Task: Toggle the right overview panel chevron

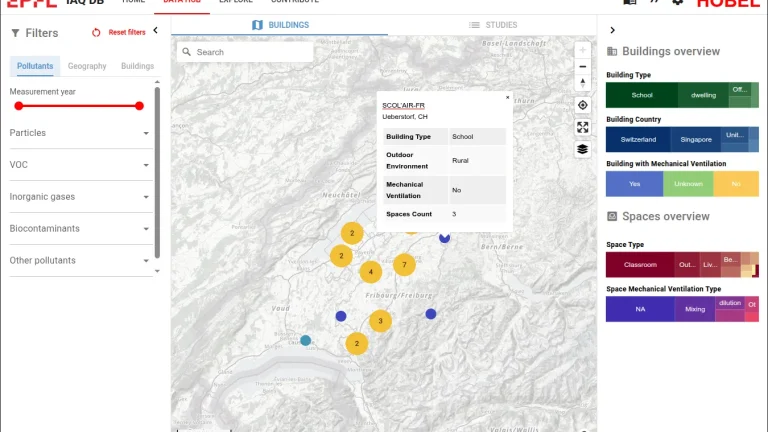Action: tap(612, 31)
